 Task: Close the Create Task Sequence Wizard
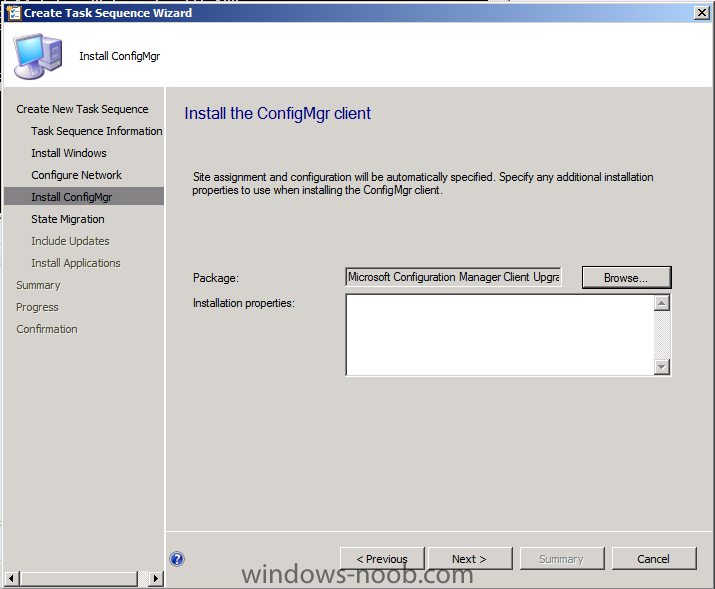[701, 13]
